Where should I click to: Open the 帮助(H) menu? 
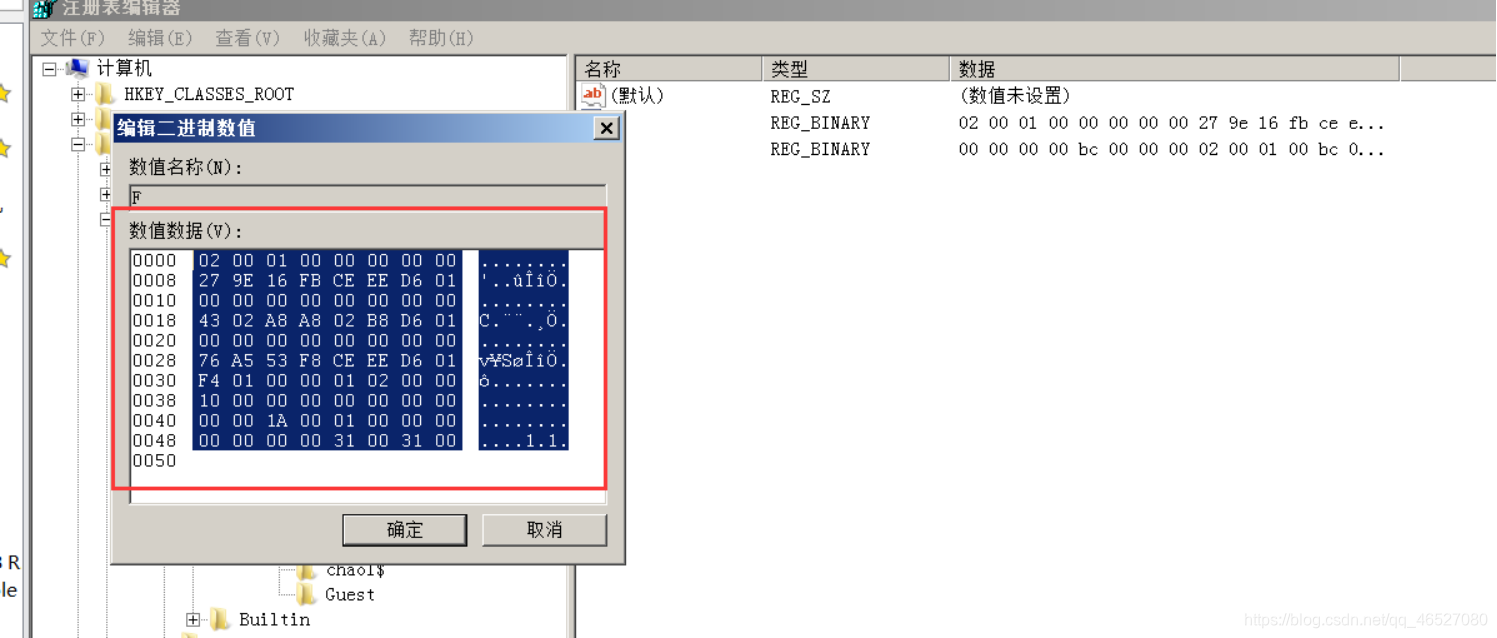pos(441,38)
